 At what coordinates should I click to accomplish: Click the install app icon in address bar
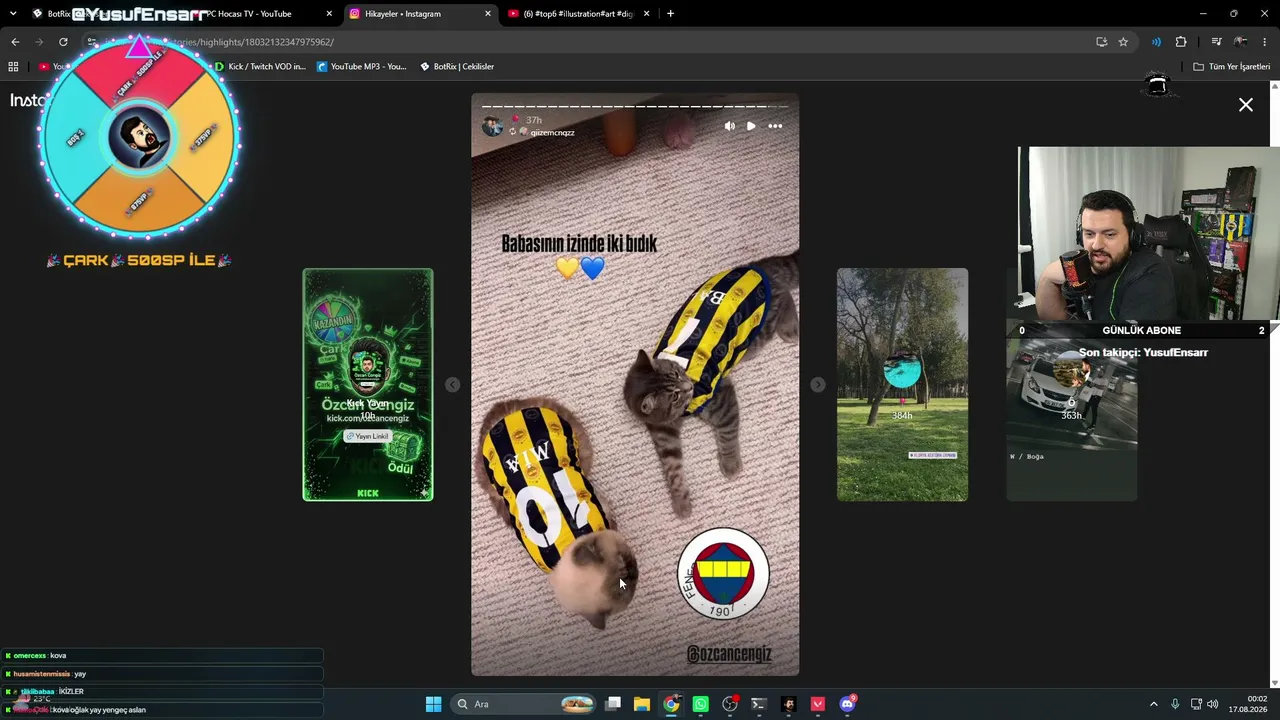click(x=1101, y=42)
